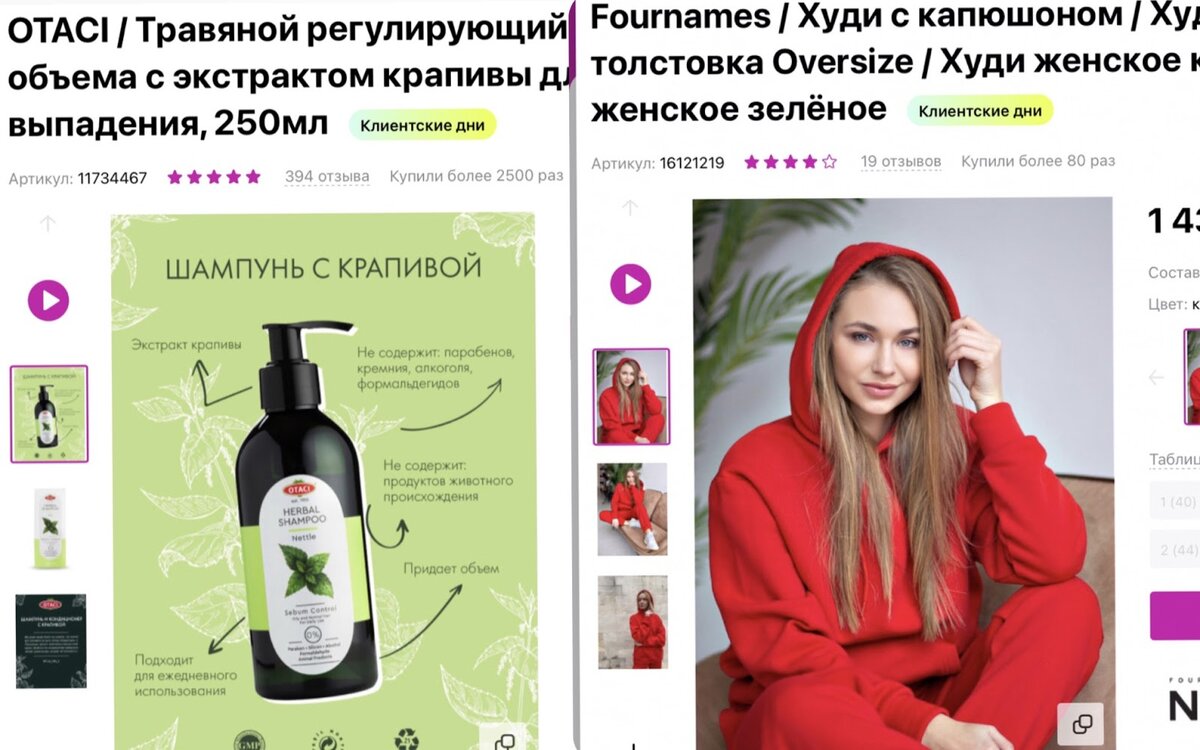
Task: Open the 19 отзывов reviews link
Action: point(901,161)
